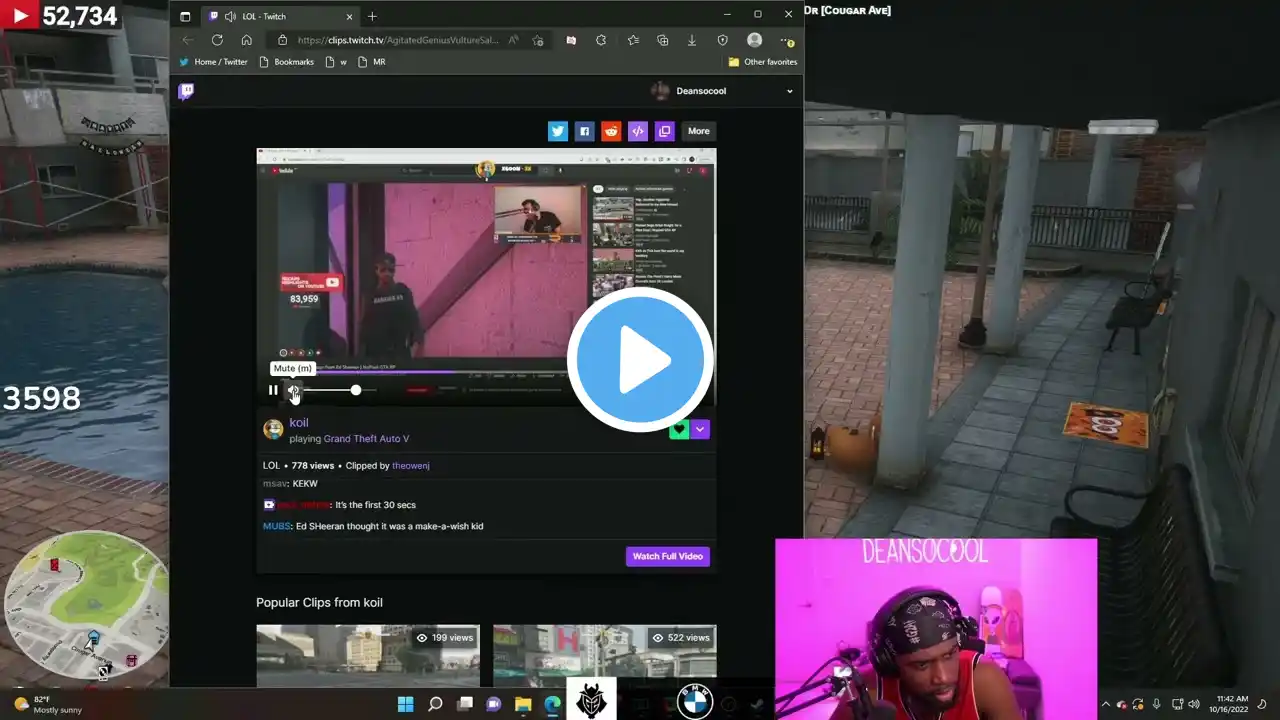
Task: Click the Watch Full Video button
Action: point(667,556)
